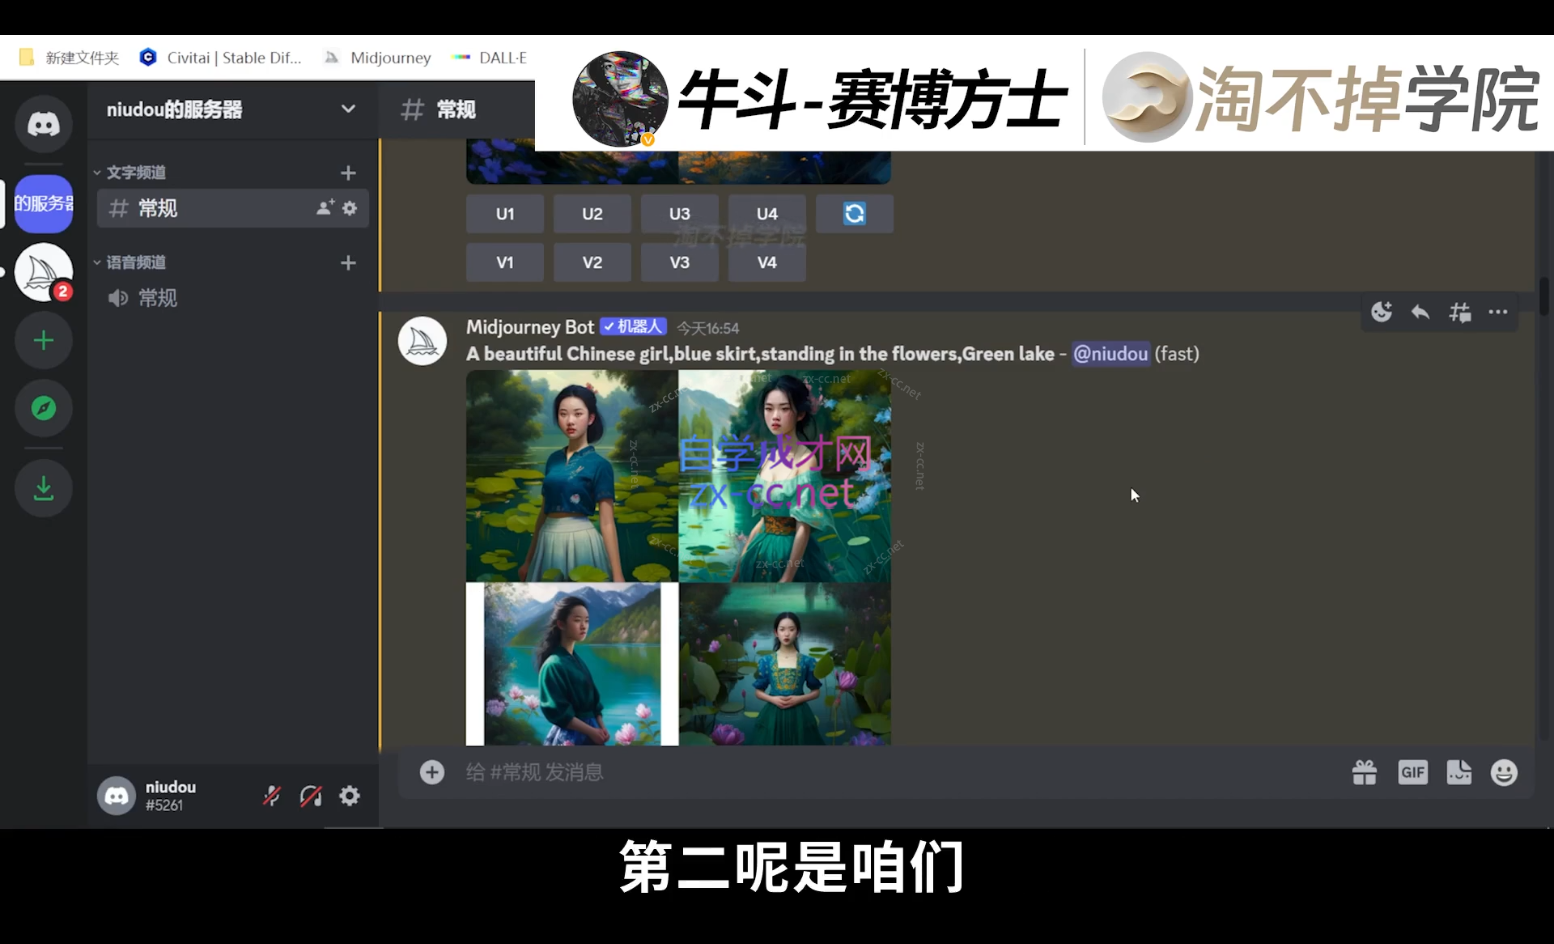This screenshot has height=944, width=1554.
Task: Reply to the Midjourney Bot message
Action: [x=1420, y=312]
